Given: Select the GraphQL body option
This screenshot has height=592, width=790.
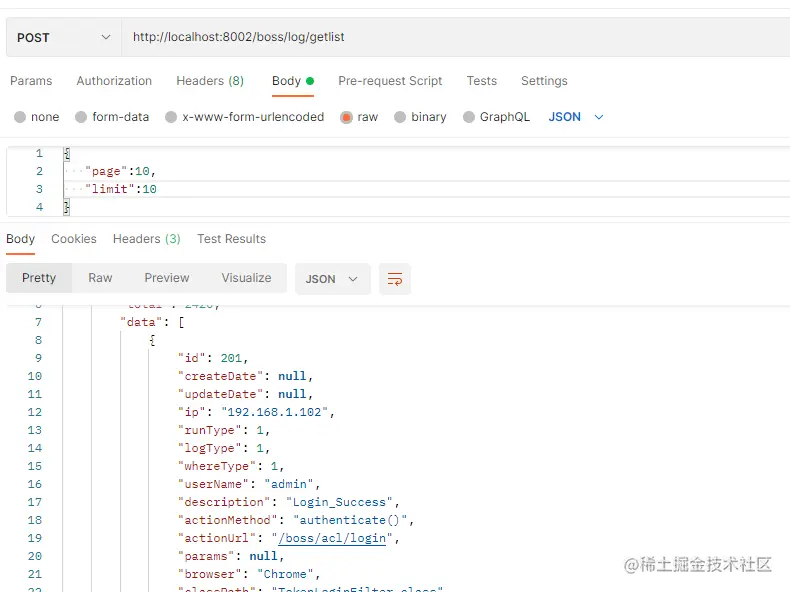Looking at the screenshot, I should tap(496, 117).
